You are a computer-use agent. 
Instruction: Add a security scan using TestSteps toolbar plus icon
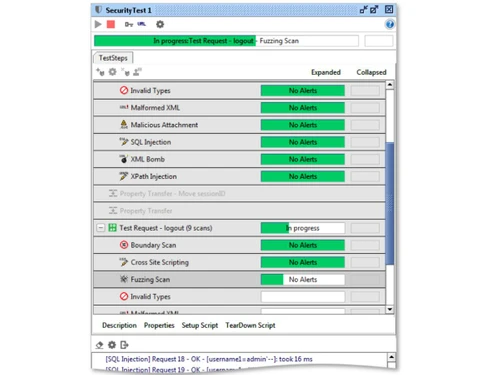coord(100,72)
